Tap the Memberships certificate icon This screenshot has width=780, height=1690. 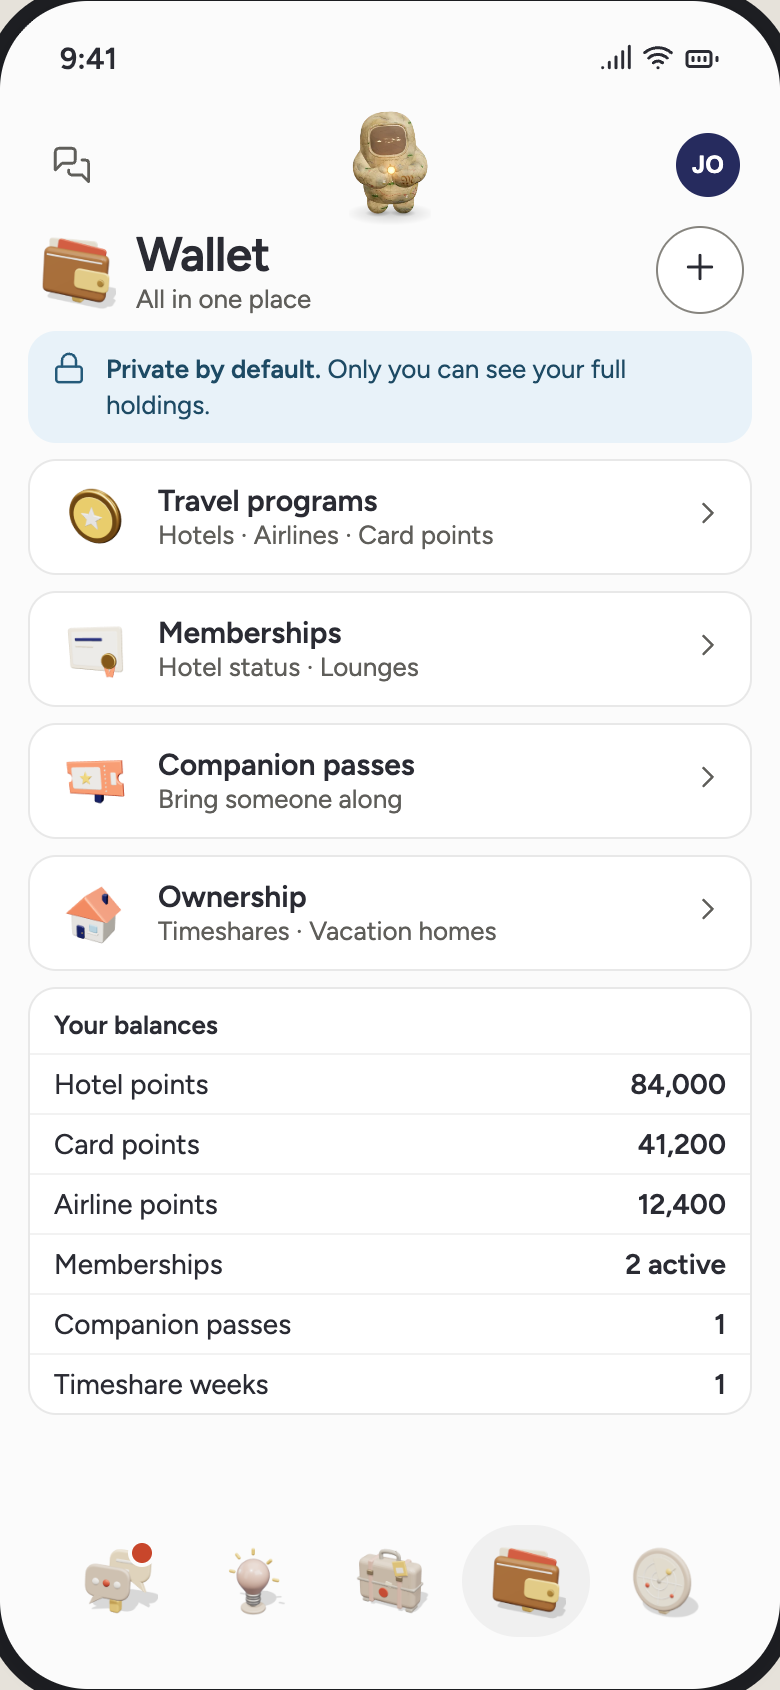coord(96,649)
